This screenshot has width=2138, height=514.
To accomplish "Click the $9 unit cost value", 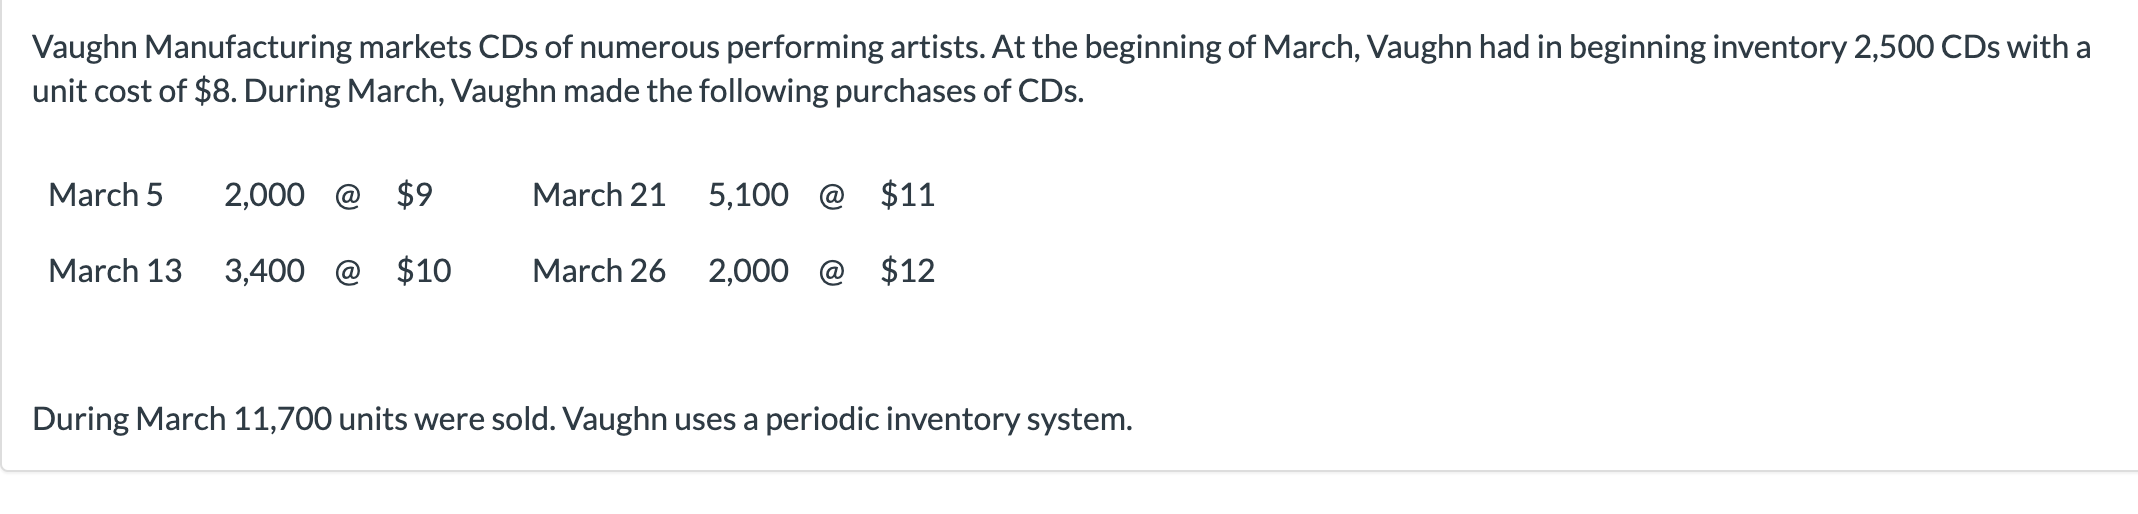I will [414, 194].
